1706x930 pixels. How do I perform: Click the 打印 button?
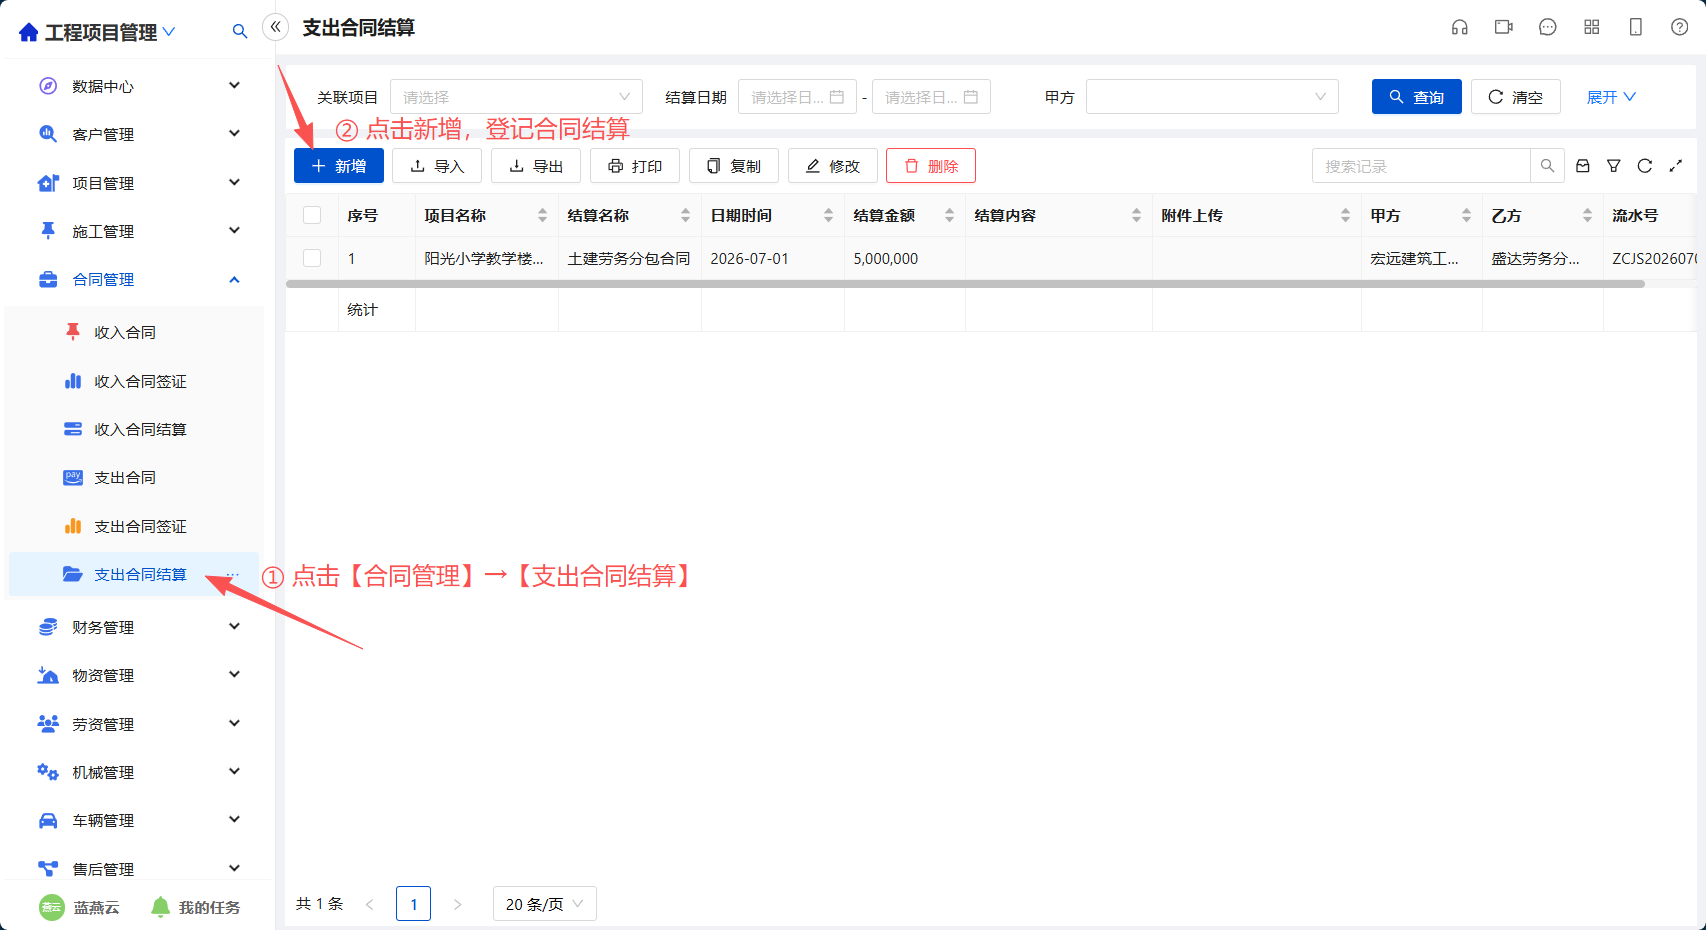[635, 166]
